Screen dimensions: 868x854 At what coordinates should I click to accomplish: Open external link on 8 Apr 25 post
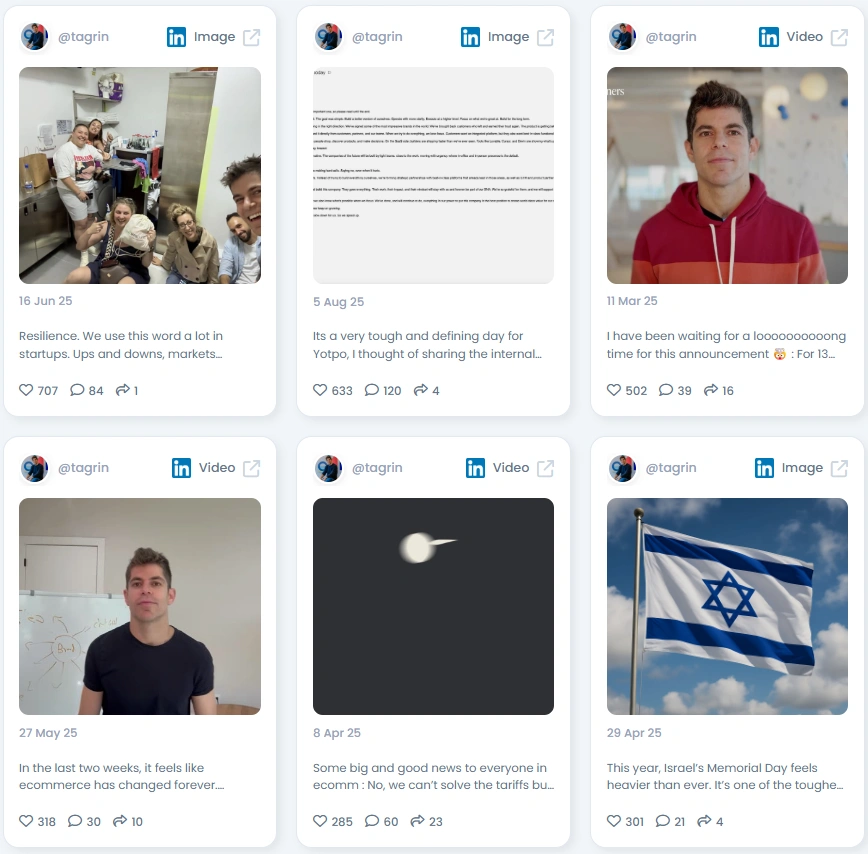545,468
